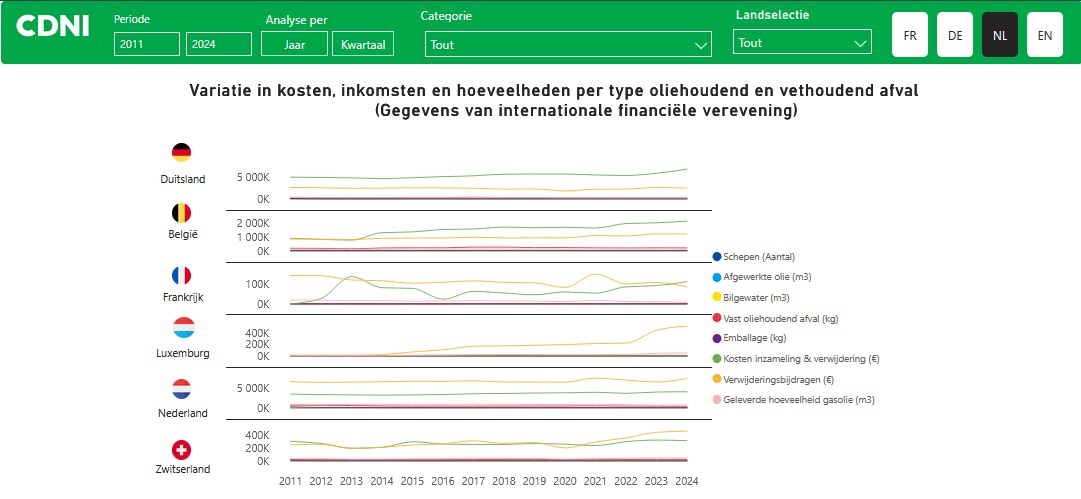1081x499 pixels.
Task: Click the Duitsland flag icon
Action: coord(181,153)
